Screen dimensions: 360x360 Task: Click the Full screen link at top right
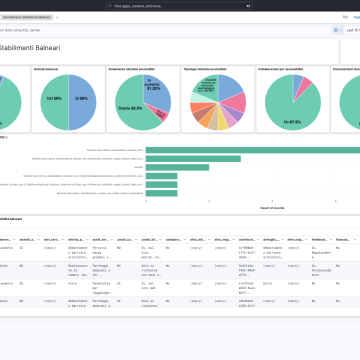click(x=357, y=17)
